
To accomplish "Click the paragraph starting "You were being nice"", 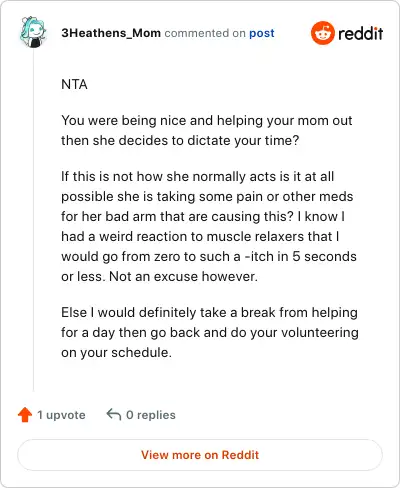I will click(207, 130).
